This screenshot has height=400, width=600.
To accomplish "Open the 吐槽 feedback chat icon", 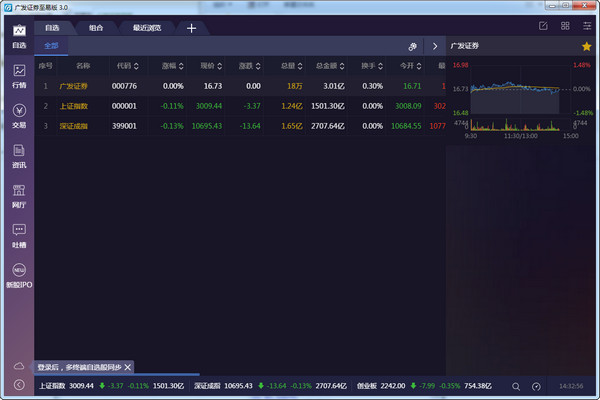I will (18, 233).
